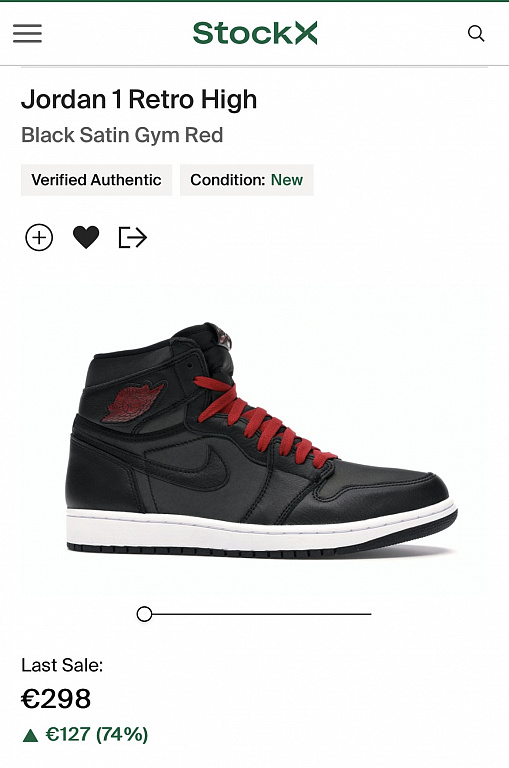This screenshot has height=768, width=509.
Task: Toggle the heart favorite icon
Action: [x=86, y=238]
